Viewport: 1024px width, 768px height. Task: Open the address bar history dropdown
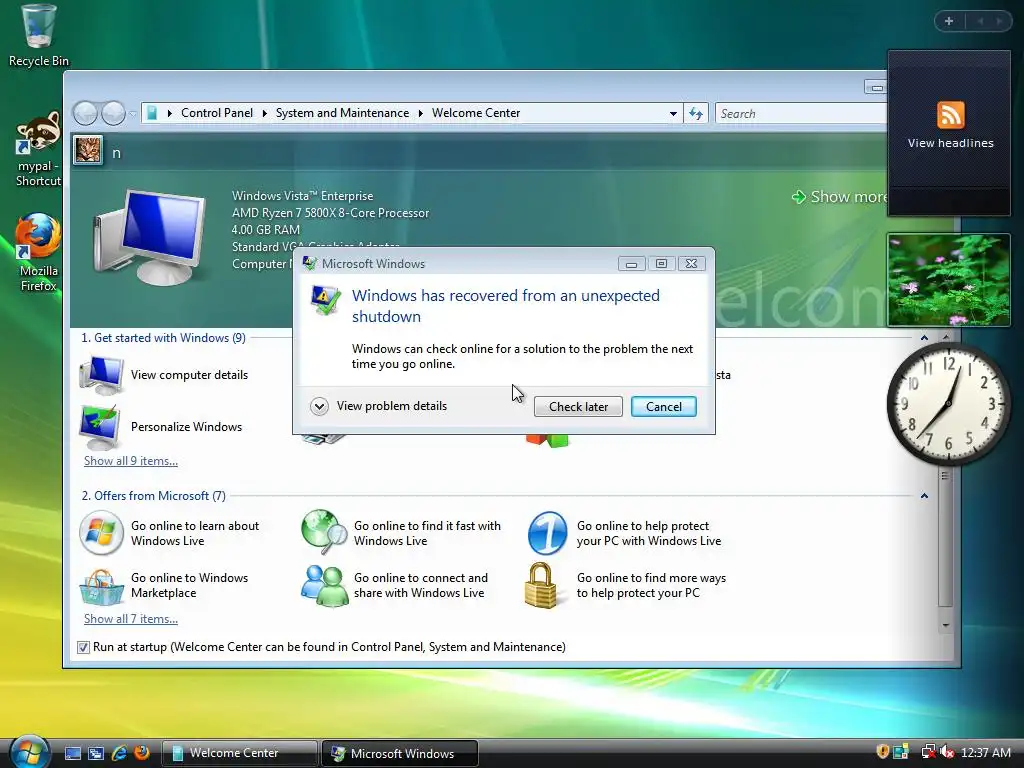[673, 114]
